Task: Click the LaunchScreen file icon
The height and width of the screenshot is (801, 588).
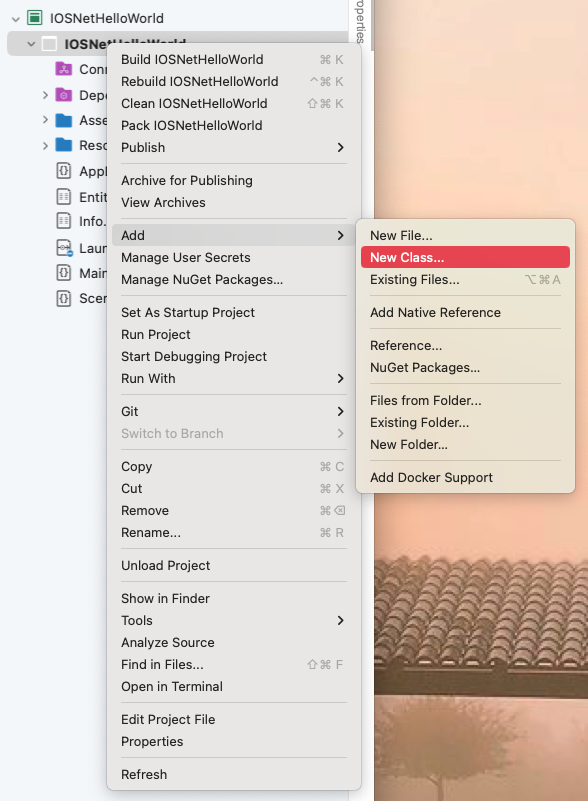Action: 62,246
